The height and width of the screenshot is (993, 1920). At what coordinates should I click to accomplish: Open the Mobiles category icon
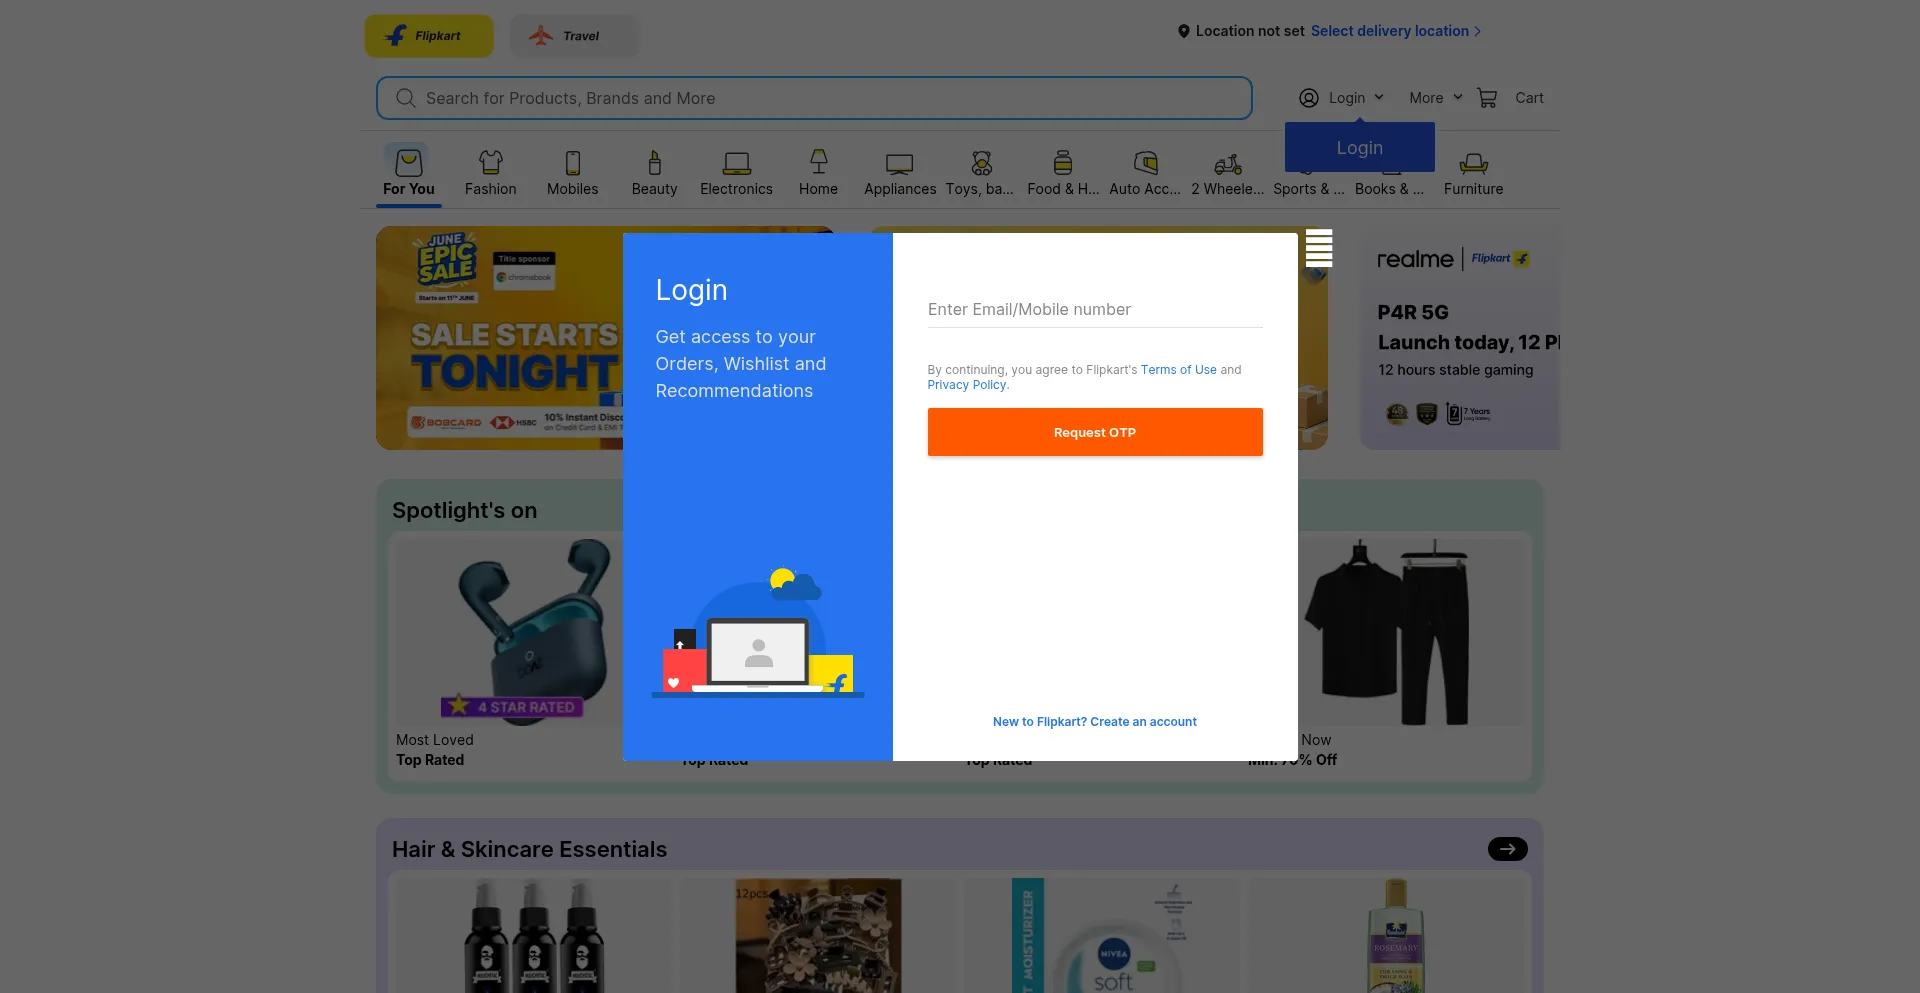(573, 162)
